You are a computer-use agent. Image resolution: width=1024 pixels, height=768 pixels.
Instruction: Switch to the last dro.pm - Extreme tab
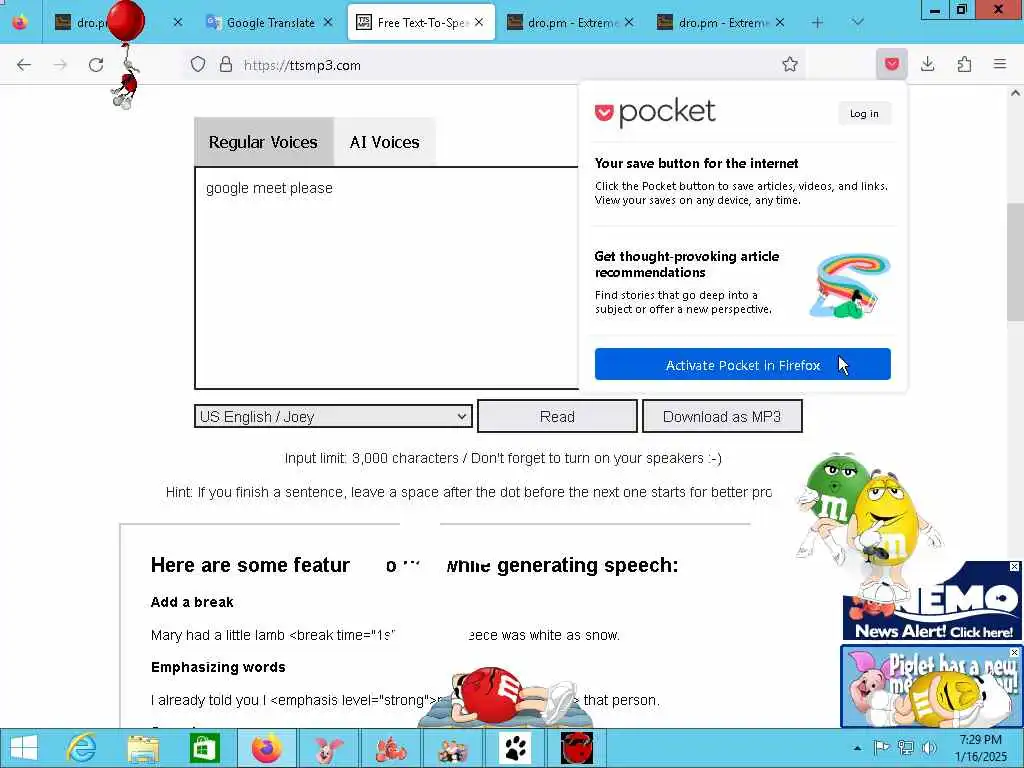pos(723,23)
